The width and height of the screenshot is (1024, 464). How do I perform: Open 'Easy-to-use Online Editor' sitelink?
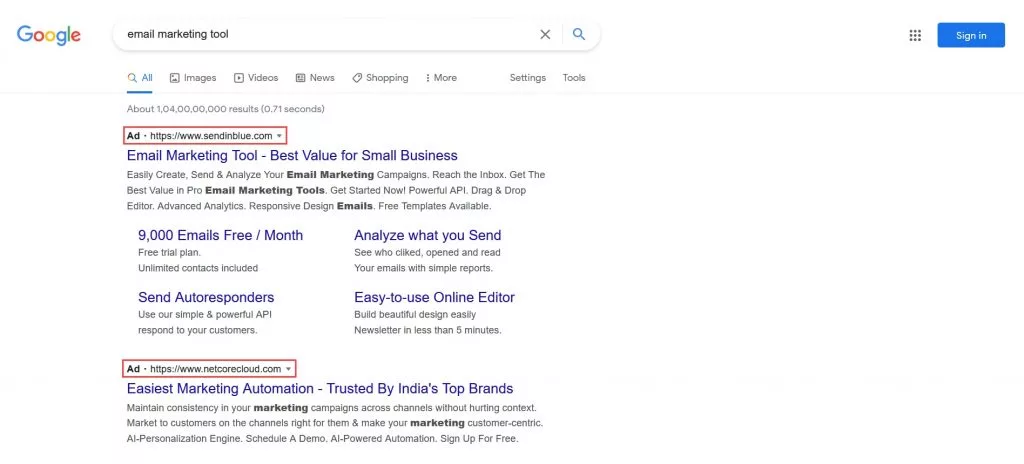(434, 297)
